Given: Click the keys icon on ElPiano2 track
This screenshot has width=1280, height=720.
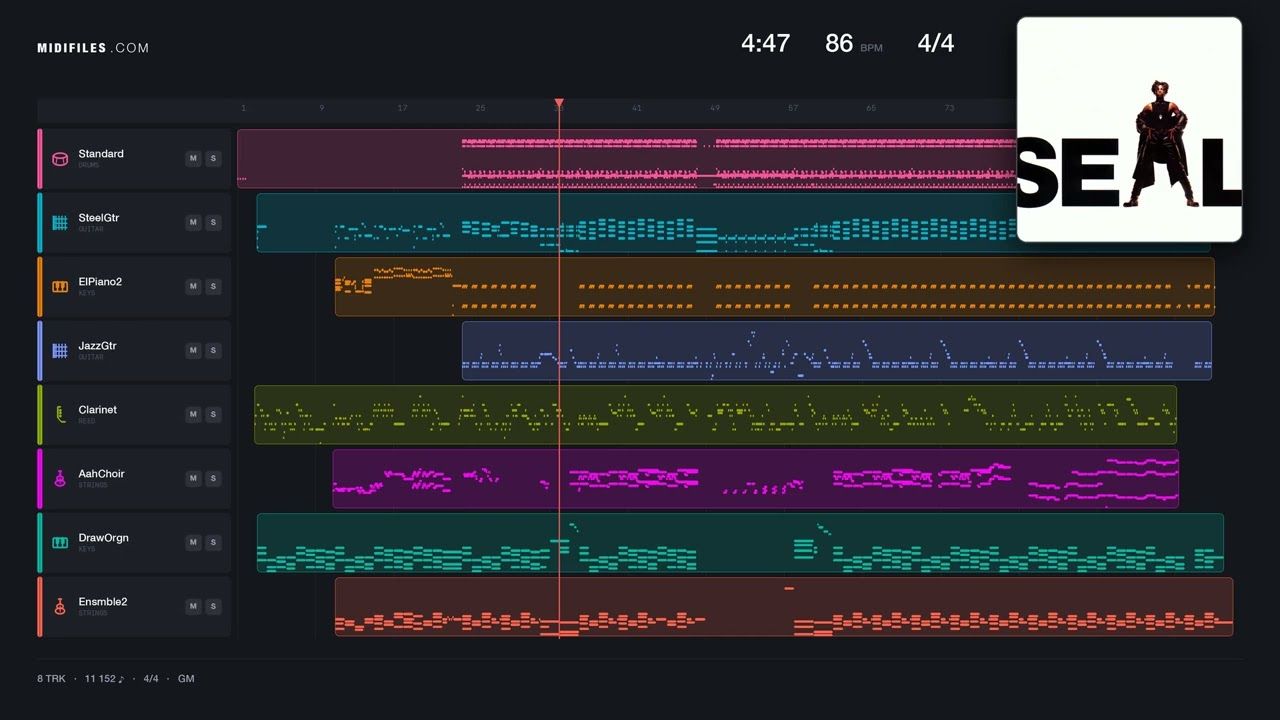Looking at the screenshot, I should [x=60, y=286].
